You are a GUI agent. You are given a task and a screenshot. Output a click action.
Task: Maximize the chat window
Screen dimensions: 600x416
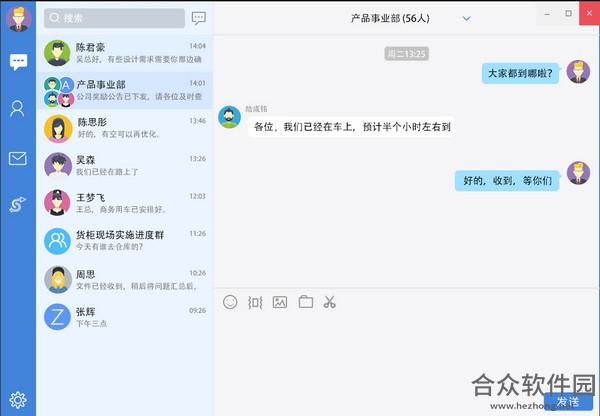click(x=569, y=13)
